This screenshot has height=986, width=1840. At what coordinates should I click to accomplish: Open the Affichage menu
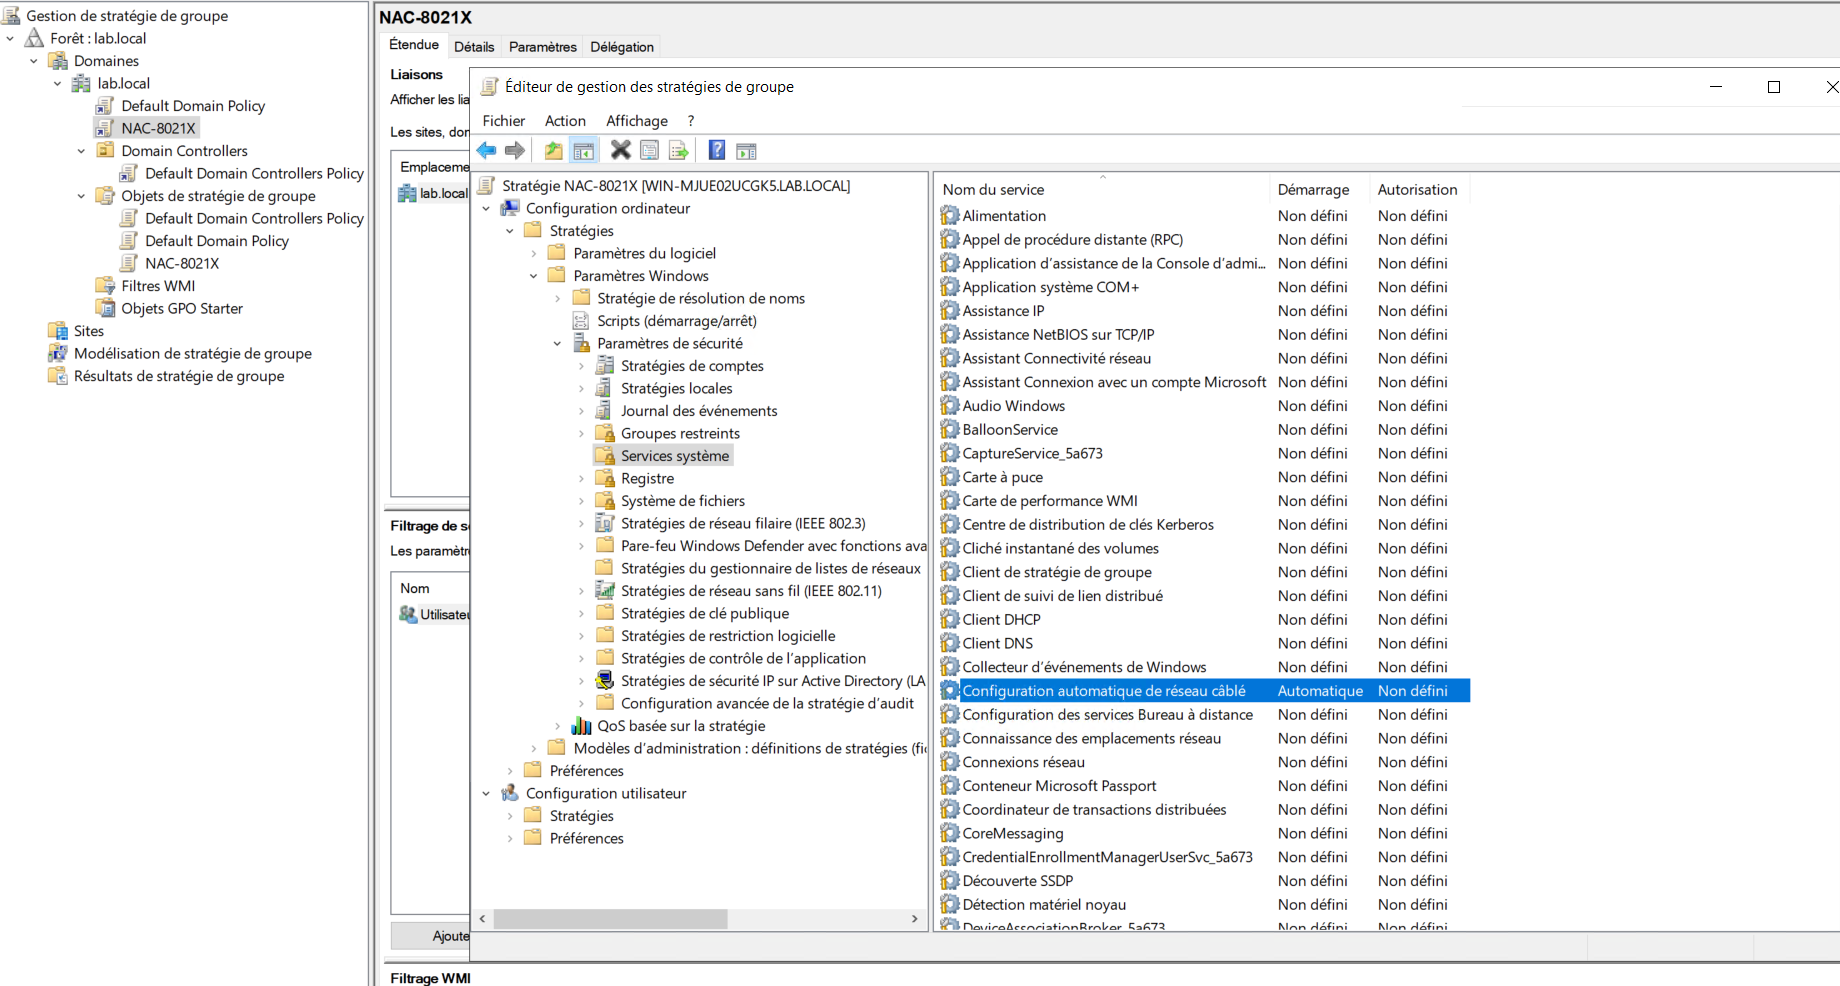[x=636, y=121]
